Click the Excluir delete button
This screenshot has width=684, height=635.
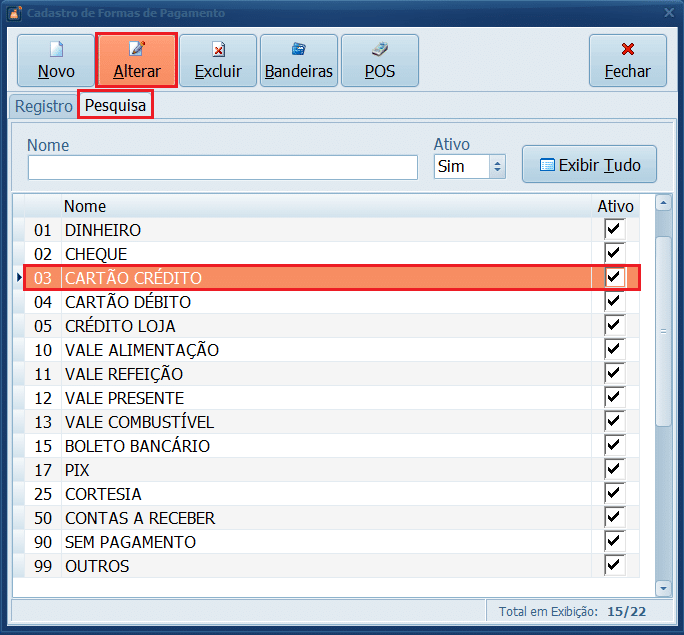point(218,60)
